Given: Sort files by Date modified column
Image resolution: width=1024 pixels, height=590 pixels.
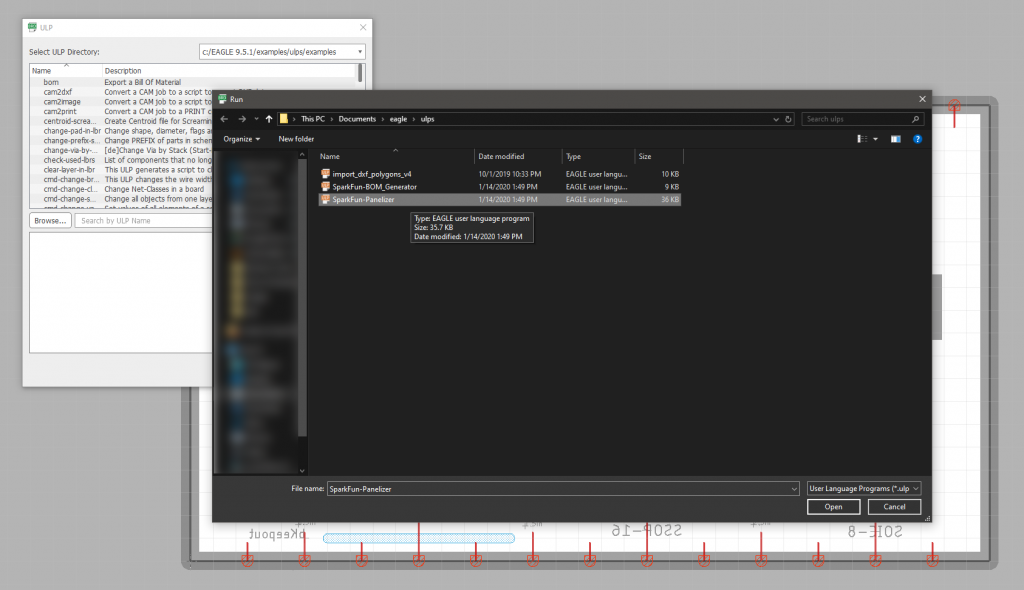Looking at the screenshot, I should point(500,157).
